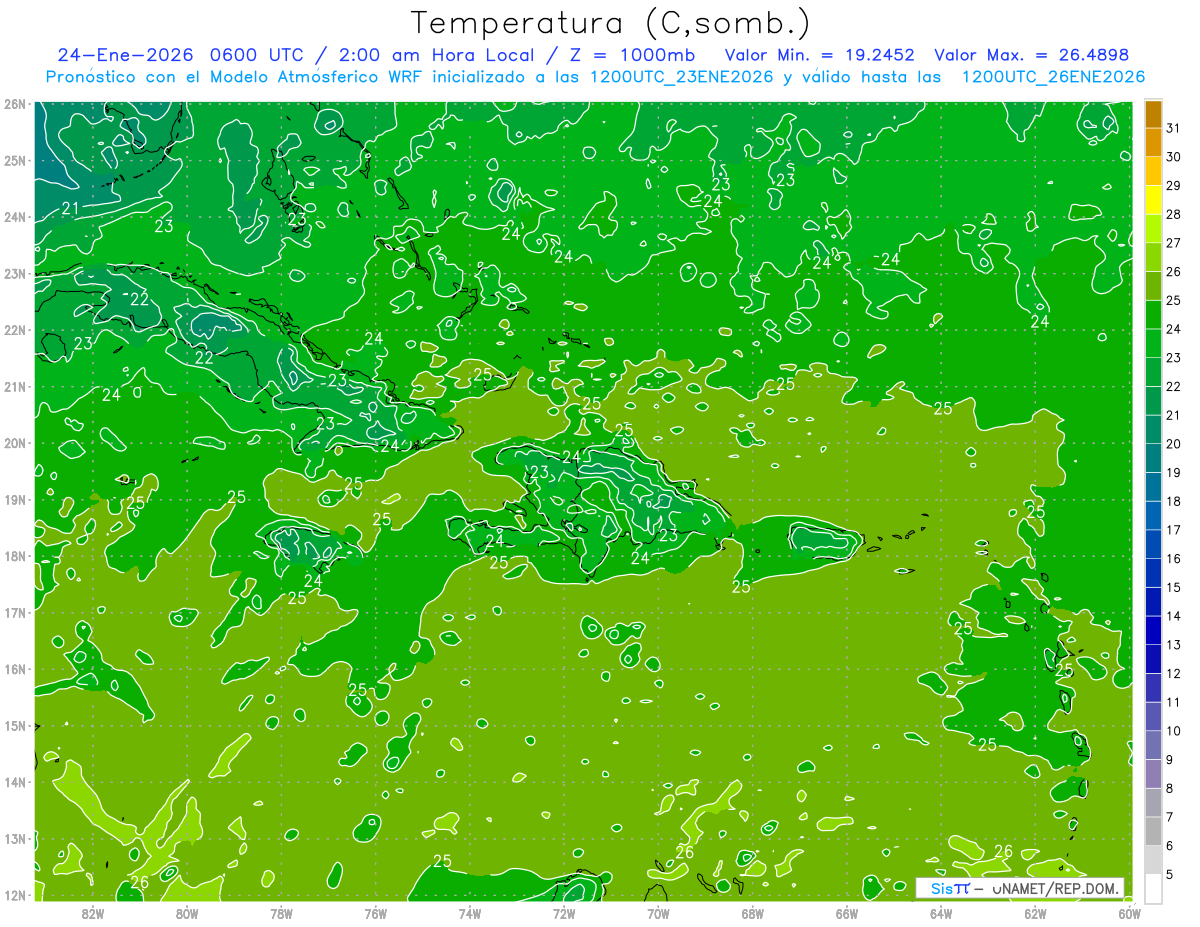1200x927 pixels.
Task: Click the 78W longitude axis label
Action: (281, 913)
